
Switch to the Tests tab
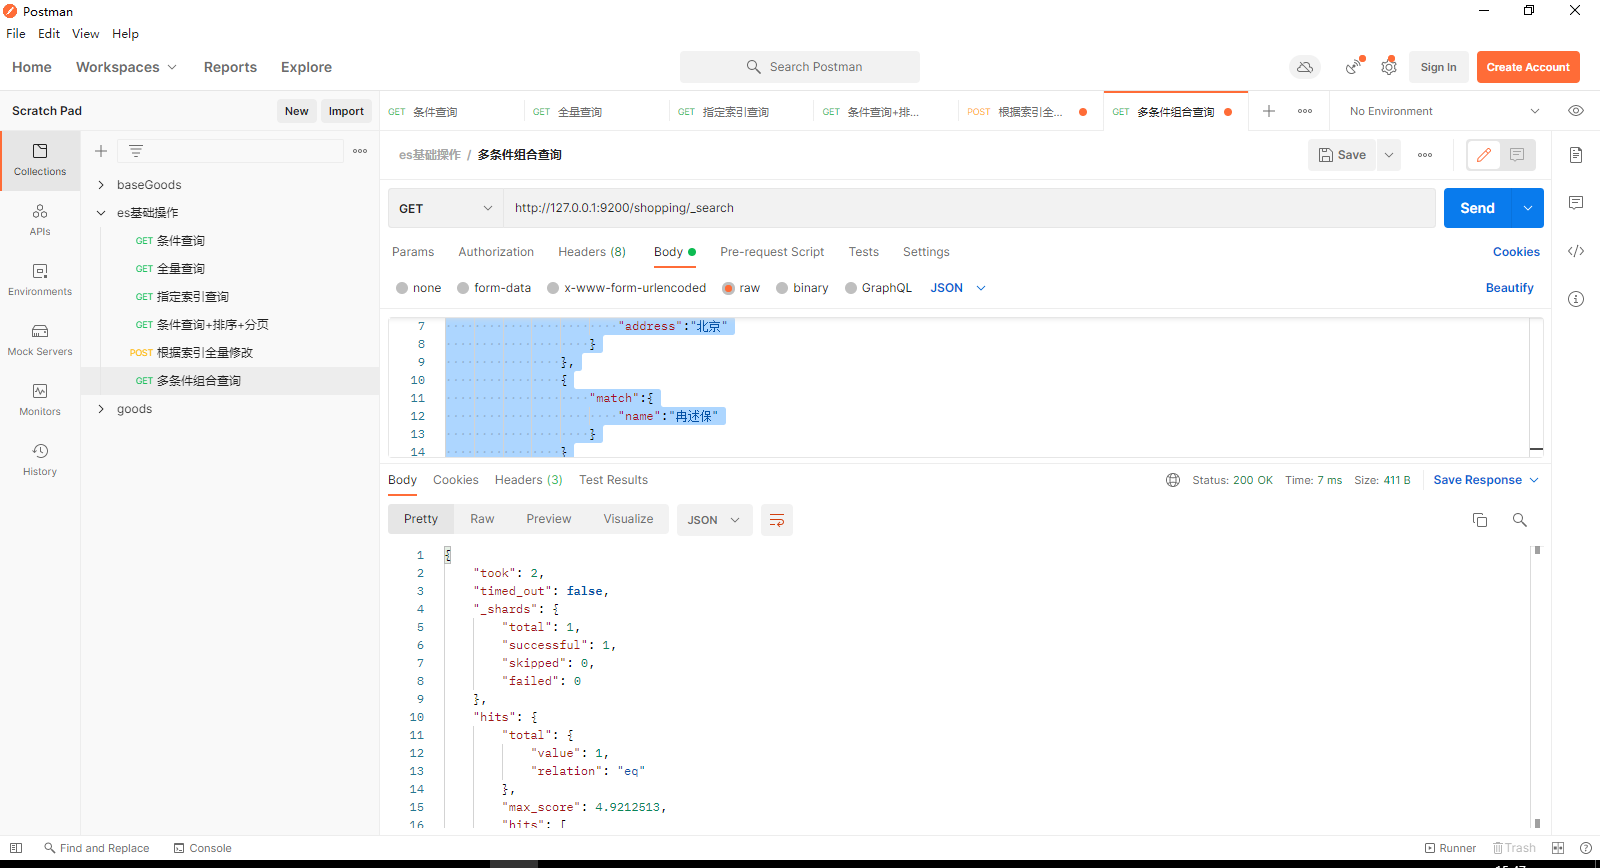coord(864,252)
